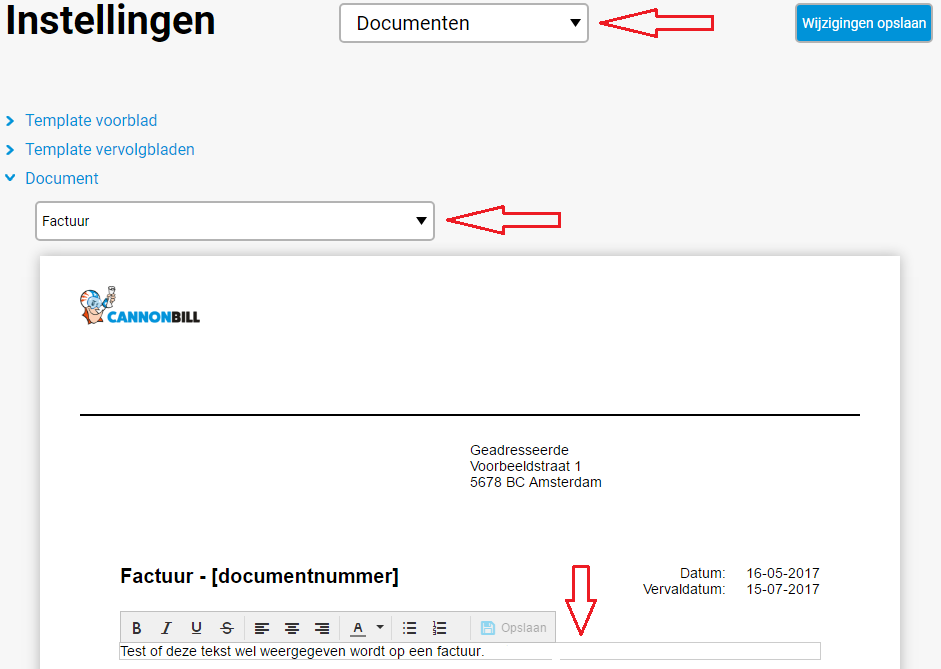The height and width of the screenshot is (669, 941).
Task: Click the date value 16-05-2017
Action: click(x=783, y=573)
